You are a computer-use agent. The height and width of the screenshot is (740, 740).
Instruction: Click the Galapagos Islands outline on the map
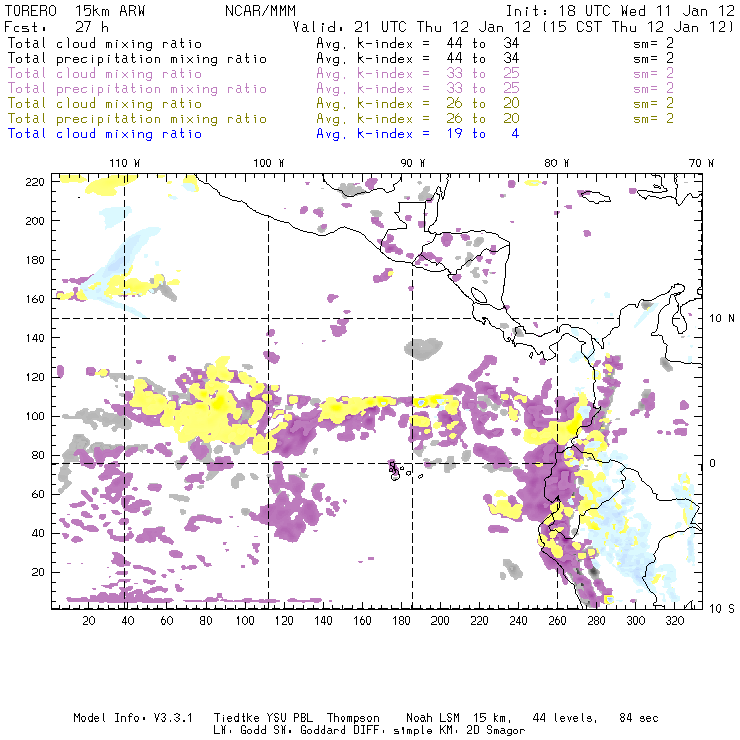[398, 469]
